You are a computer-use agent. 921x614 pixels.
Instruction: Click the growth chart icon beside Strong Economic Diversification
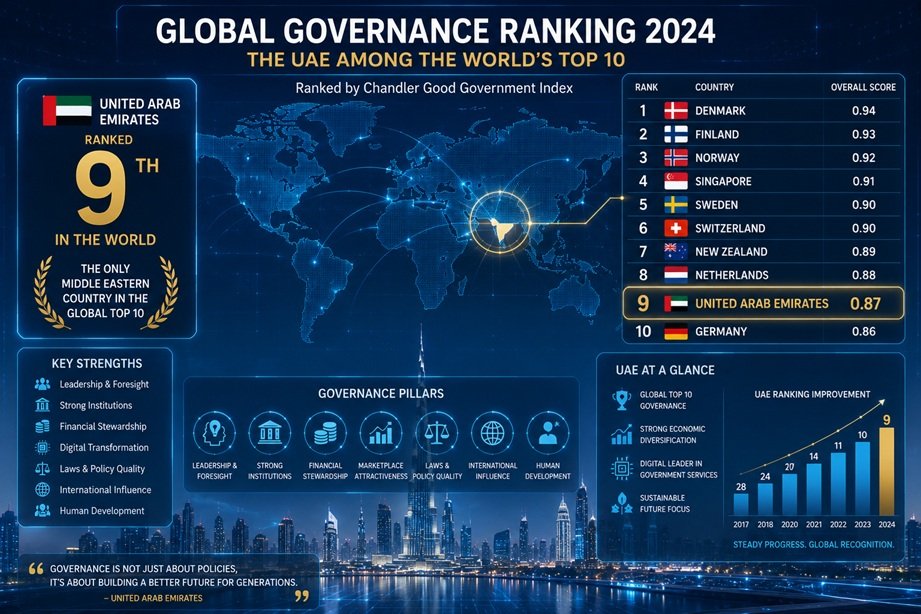621,435
